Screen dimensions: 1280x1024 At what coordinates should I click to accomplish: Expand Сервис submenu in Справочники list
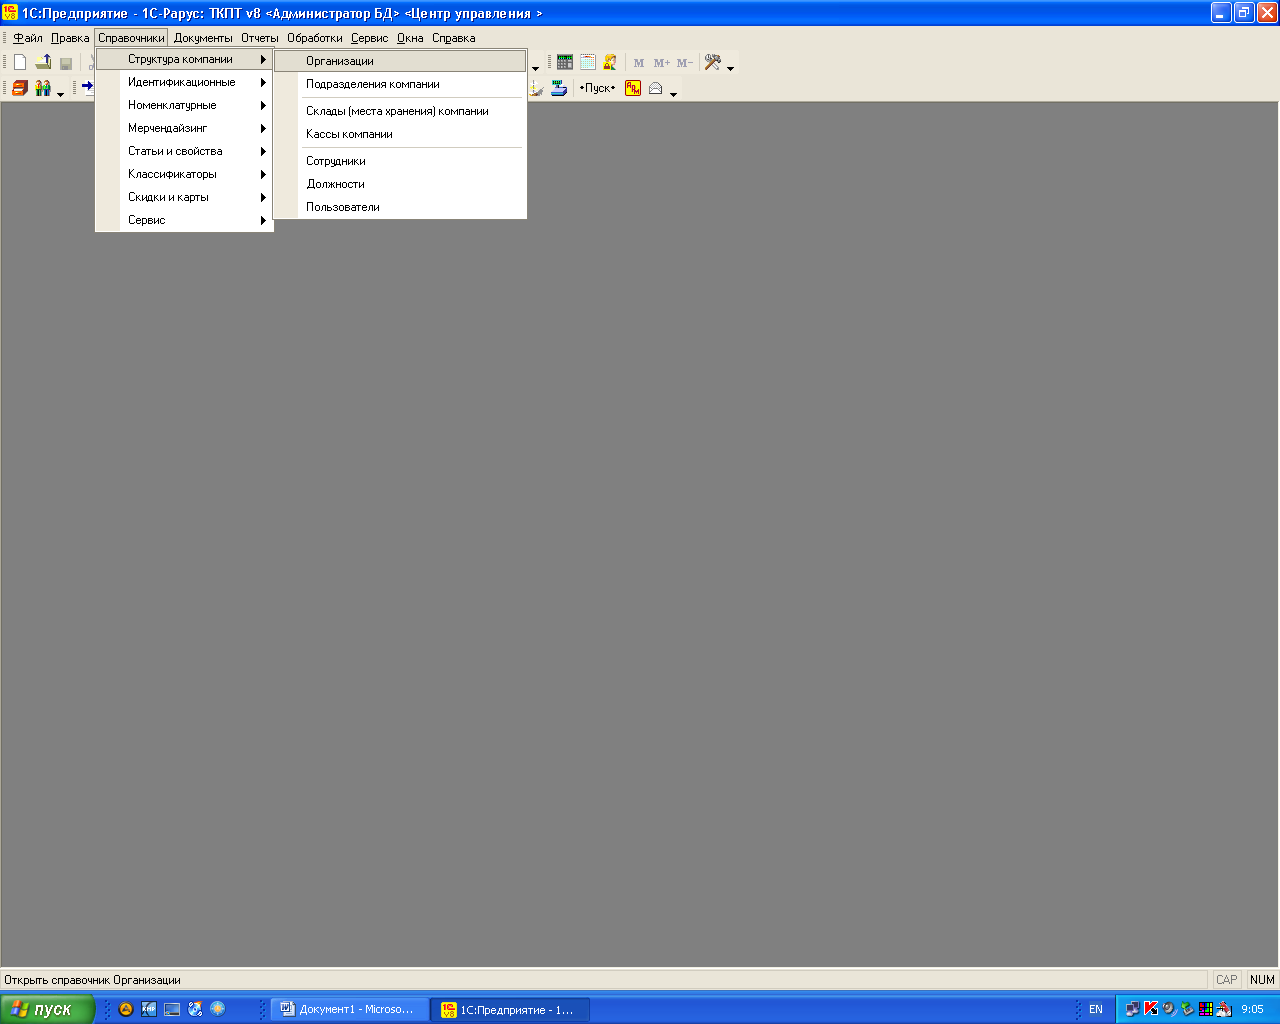pos(184,220)
